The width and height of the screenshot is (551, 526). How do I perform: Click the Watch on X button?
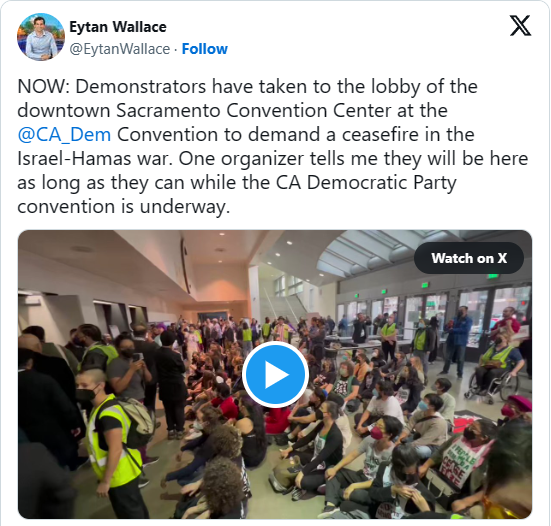[469, 258]
